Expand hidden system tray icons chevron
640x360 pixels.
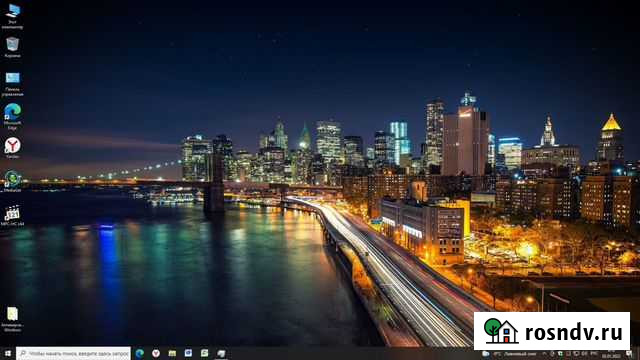[x=544, y=354]
